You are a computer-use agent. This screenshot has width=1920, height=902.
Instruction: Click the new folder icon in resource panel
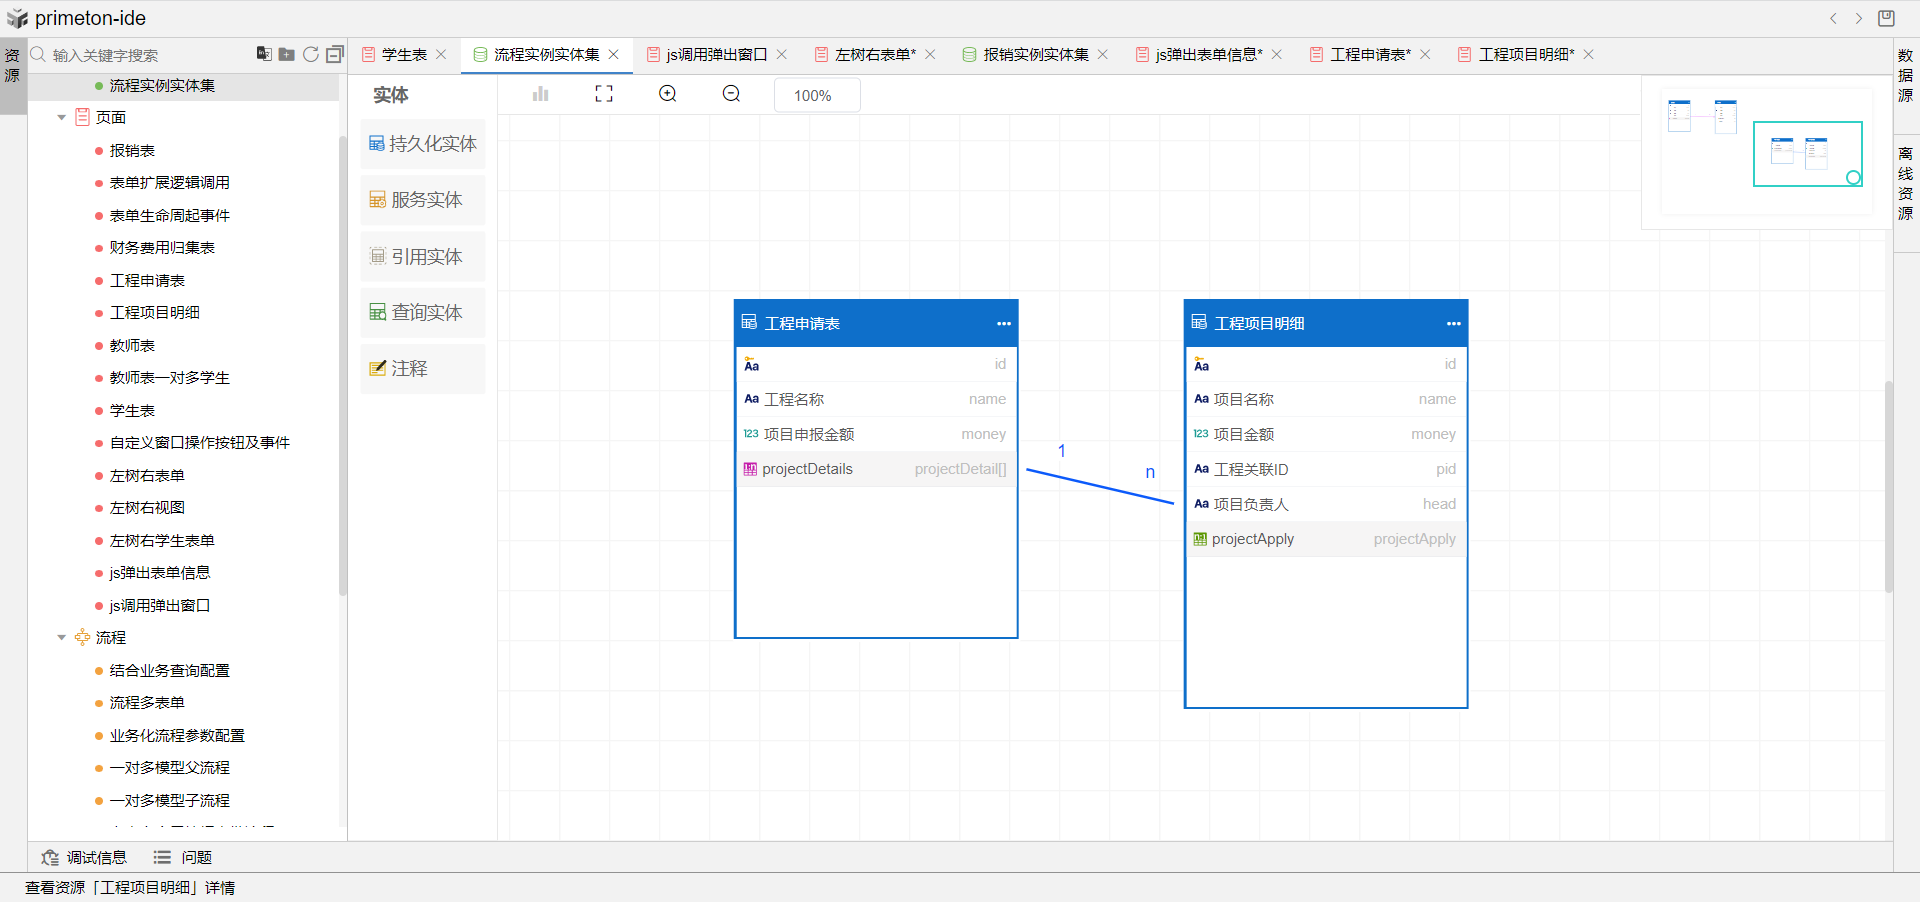[x=287, y=54]
